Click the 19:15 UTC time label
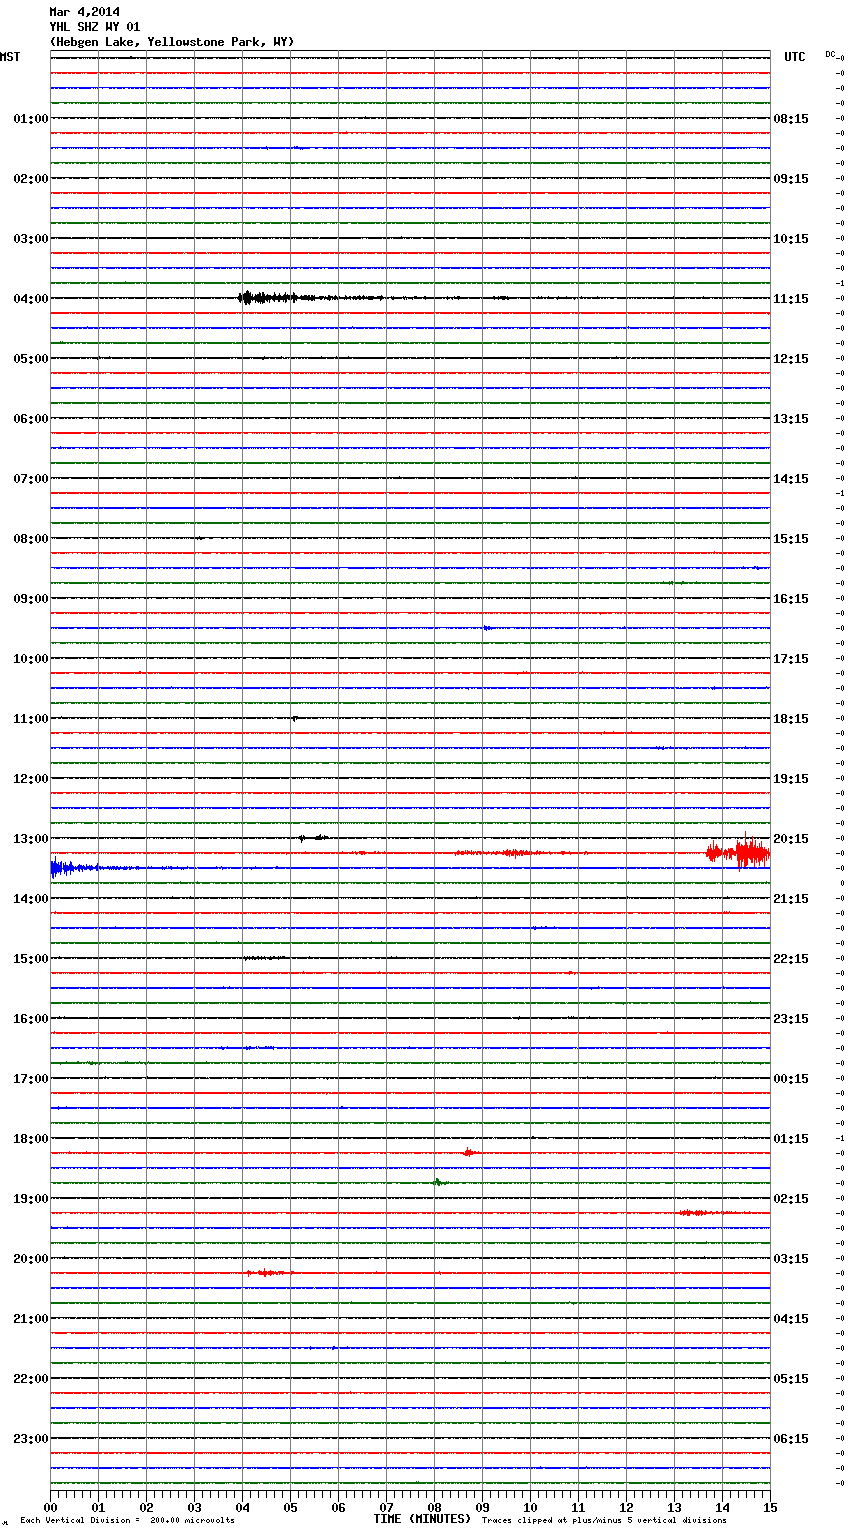850x1534 pixels. 791,779
